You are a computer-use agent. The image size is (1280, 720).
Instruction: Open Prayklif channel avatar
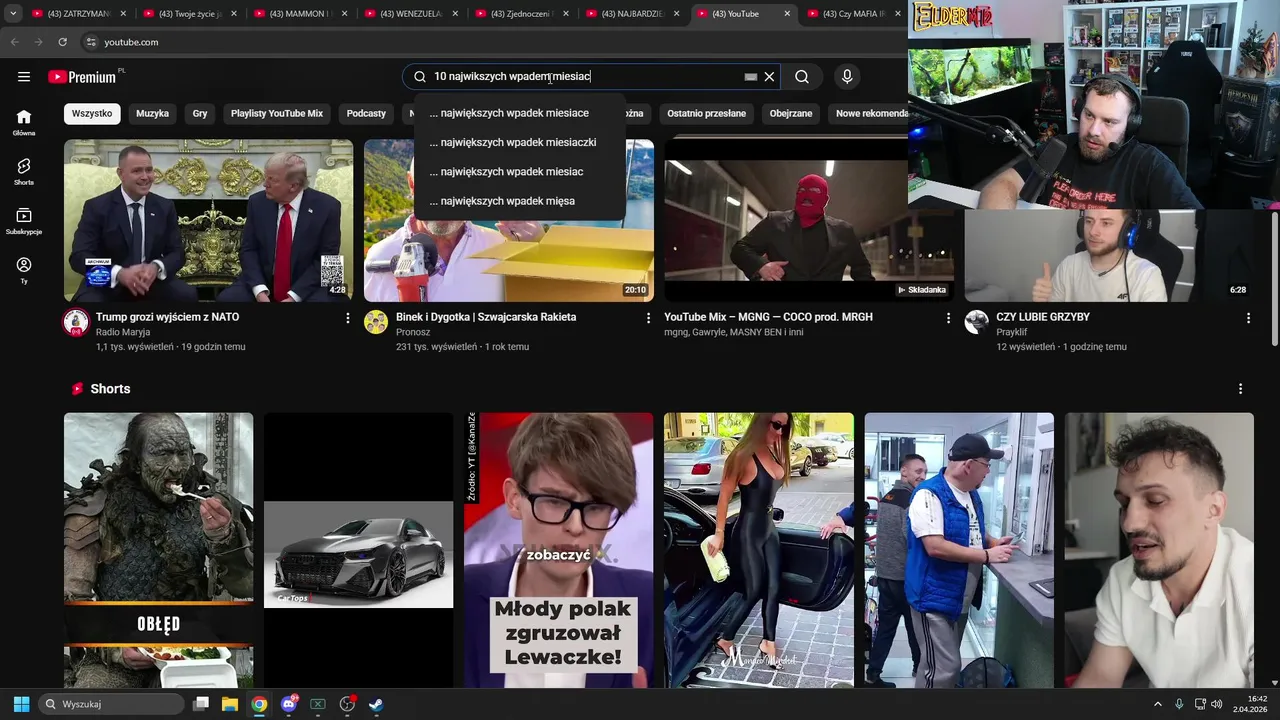click(976, 322)
